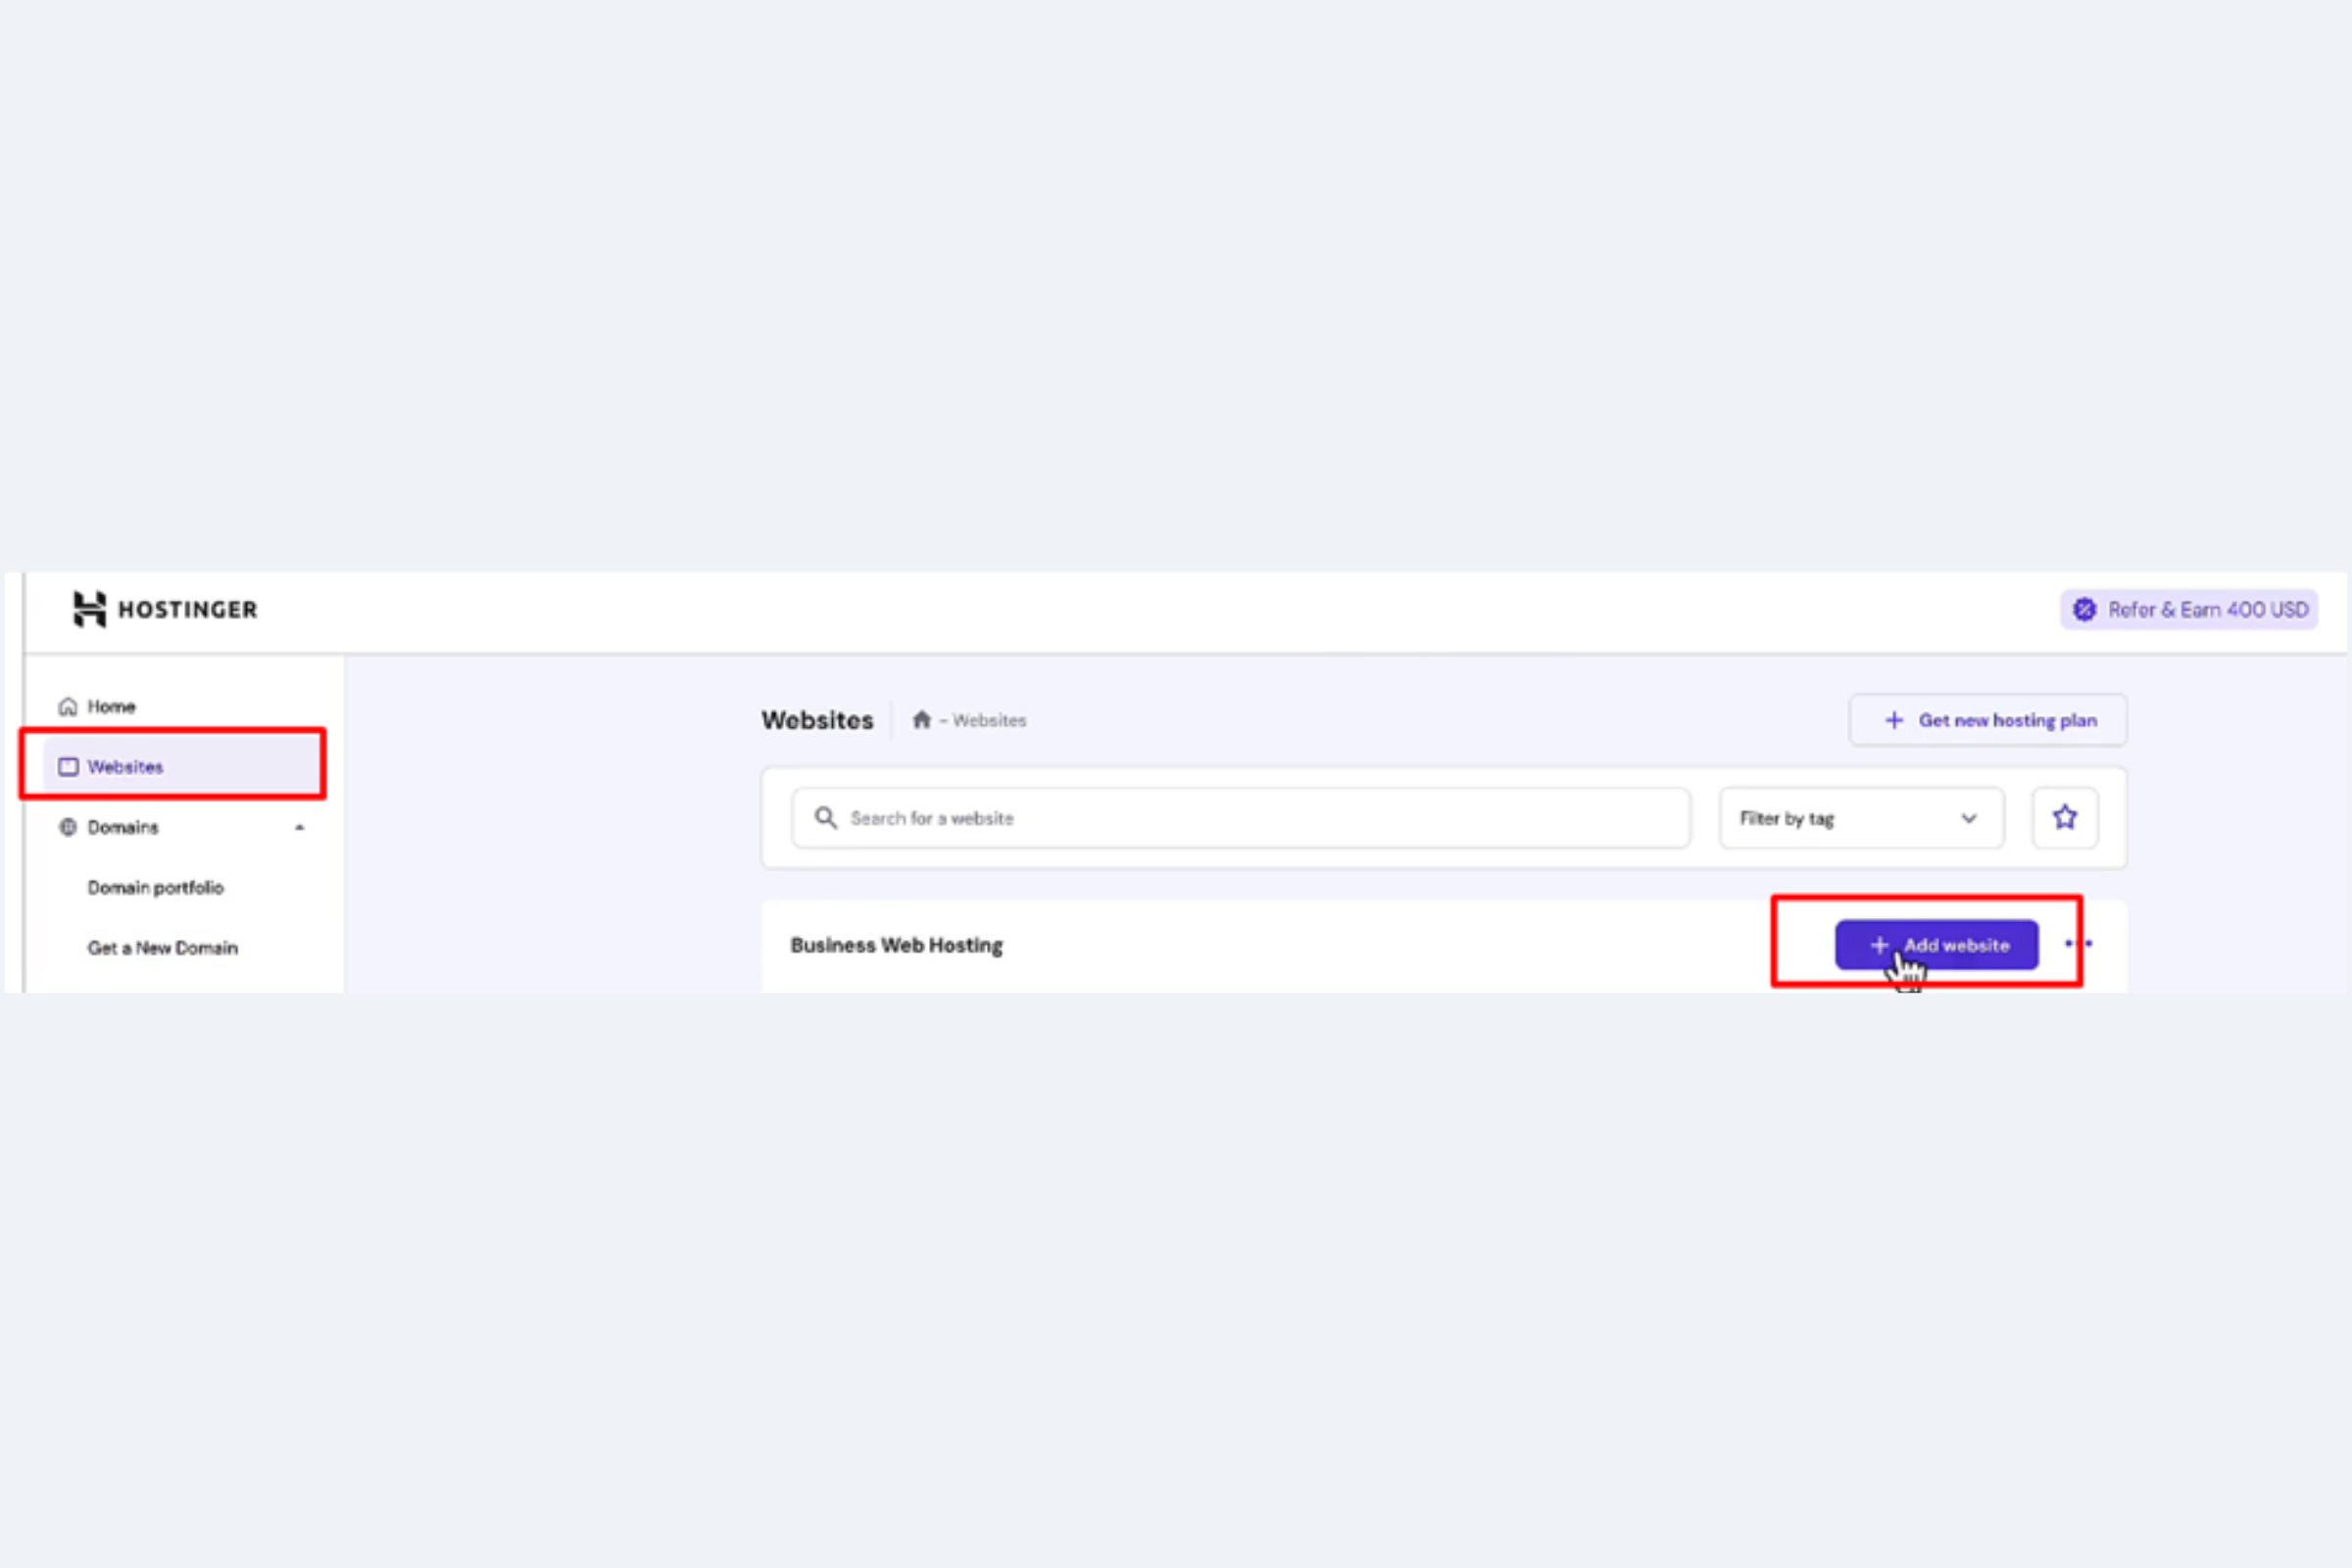Click the search magnifier icon
This screenshot has height=1568, width=2352.
pos(825,818)
